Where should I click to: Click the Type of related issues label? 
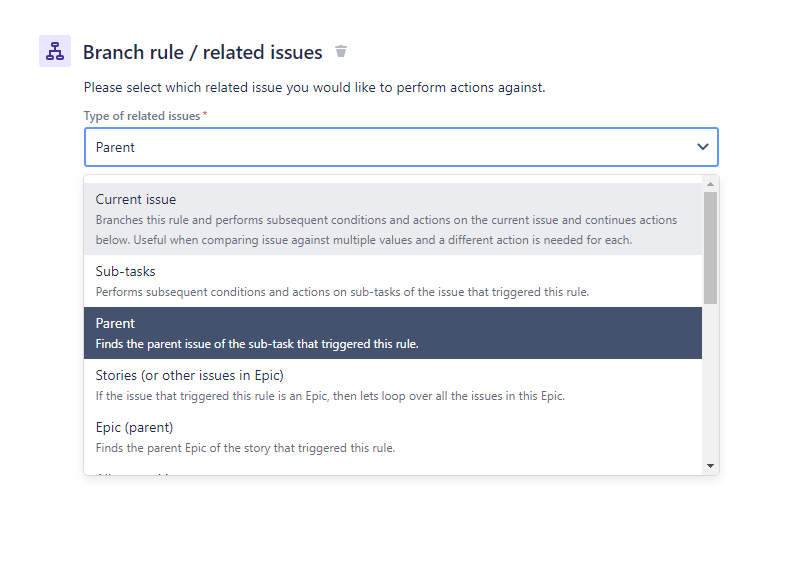(142, 116)
